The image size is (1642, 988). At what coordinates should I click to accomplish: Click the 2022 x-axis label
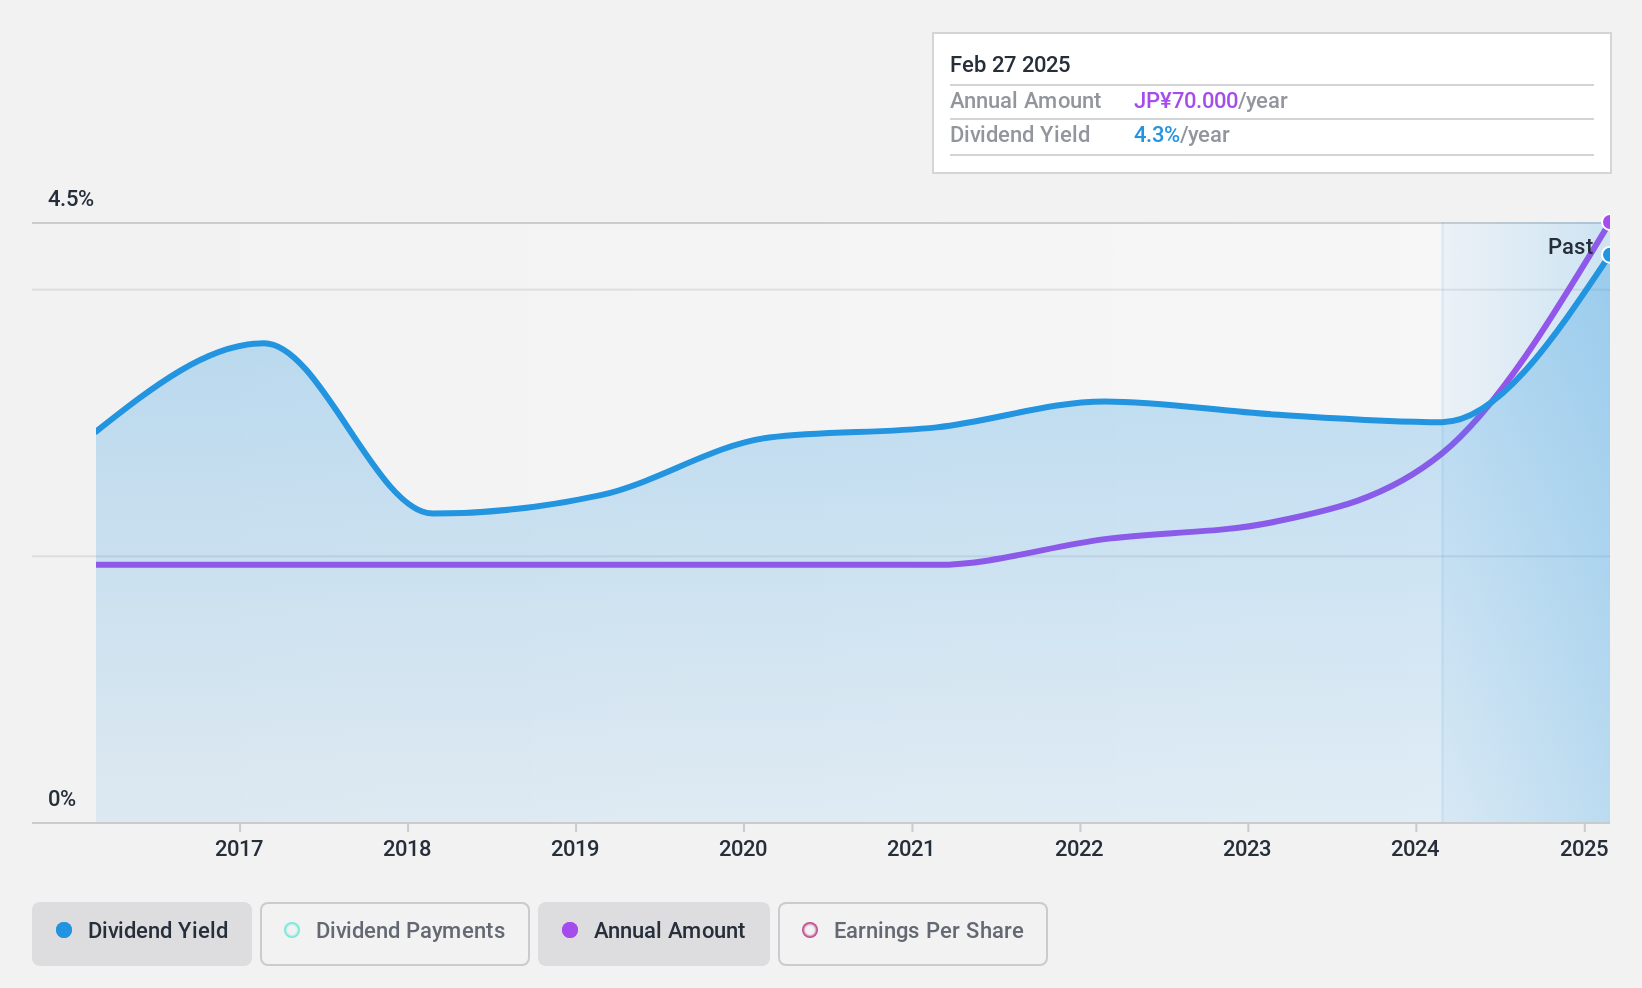[x=1079, y=849]
